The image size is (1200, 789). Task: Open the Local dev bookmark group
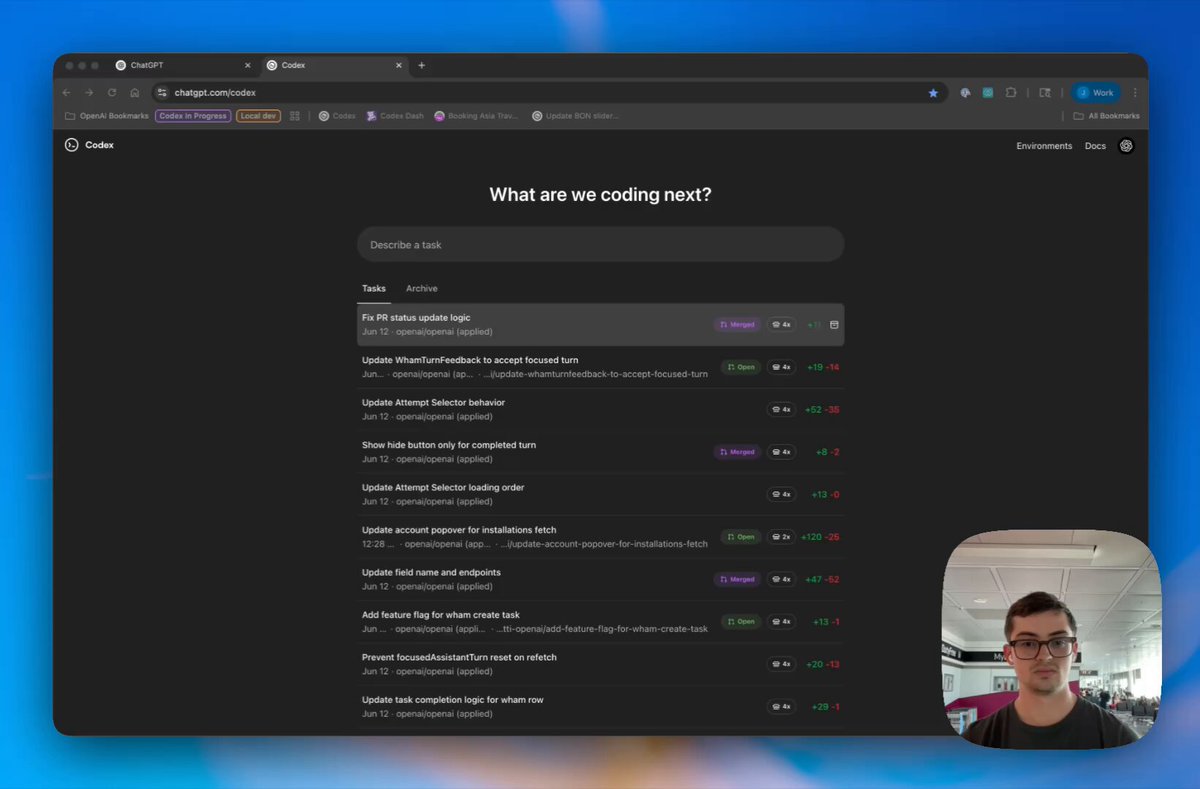point(258,116)
